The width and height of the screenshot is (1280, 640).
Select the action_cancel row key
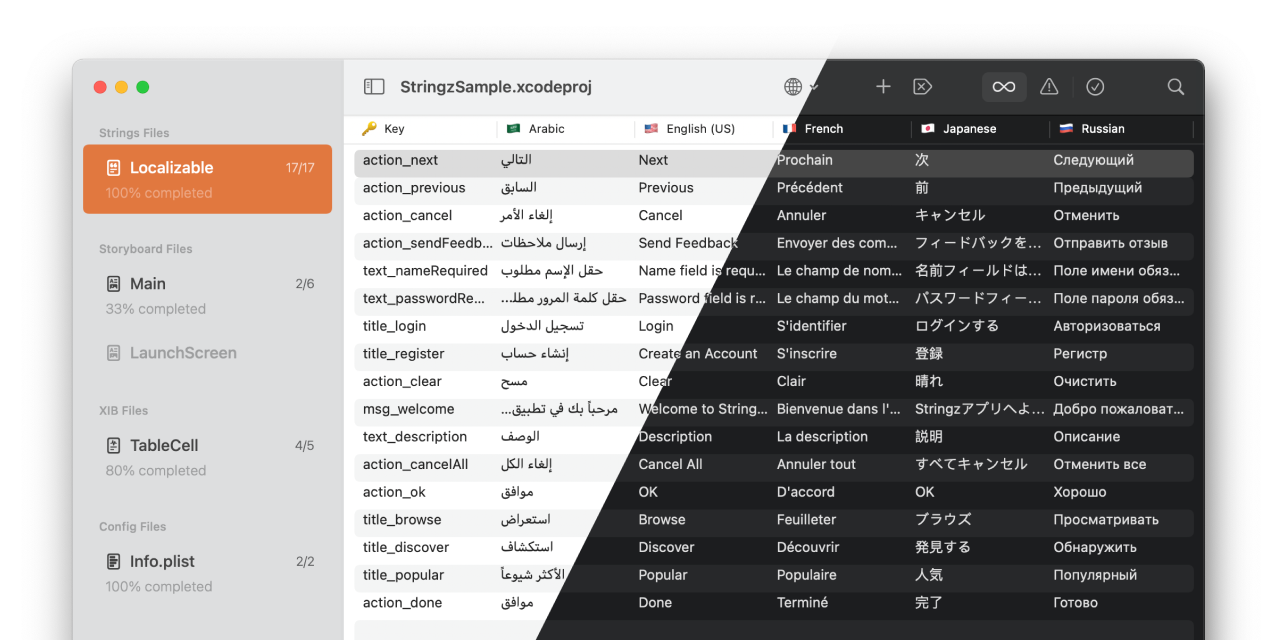click(x=408, y=215)
